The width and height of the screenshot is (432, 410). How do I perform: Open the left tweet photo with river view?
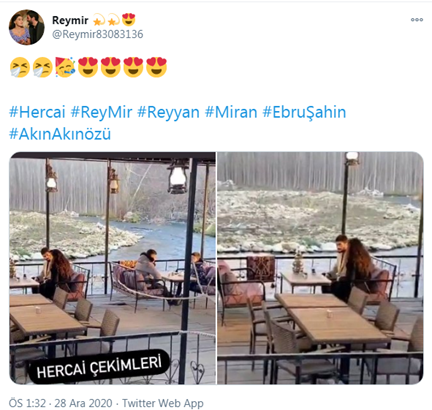pyautogui.click(x=112, y=268)
